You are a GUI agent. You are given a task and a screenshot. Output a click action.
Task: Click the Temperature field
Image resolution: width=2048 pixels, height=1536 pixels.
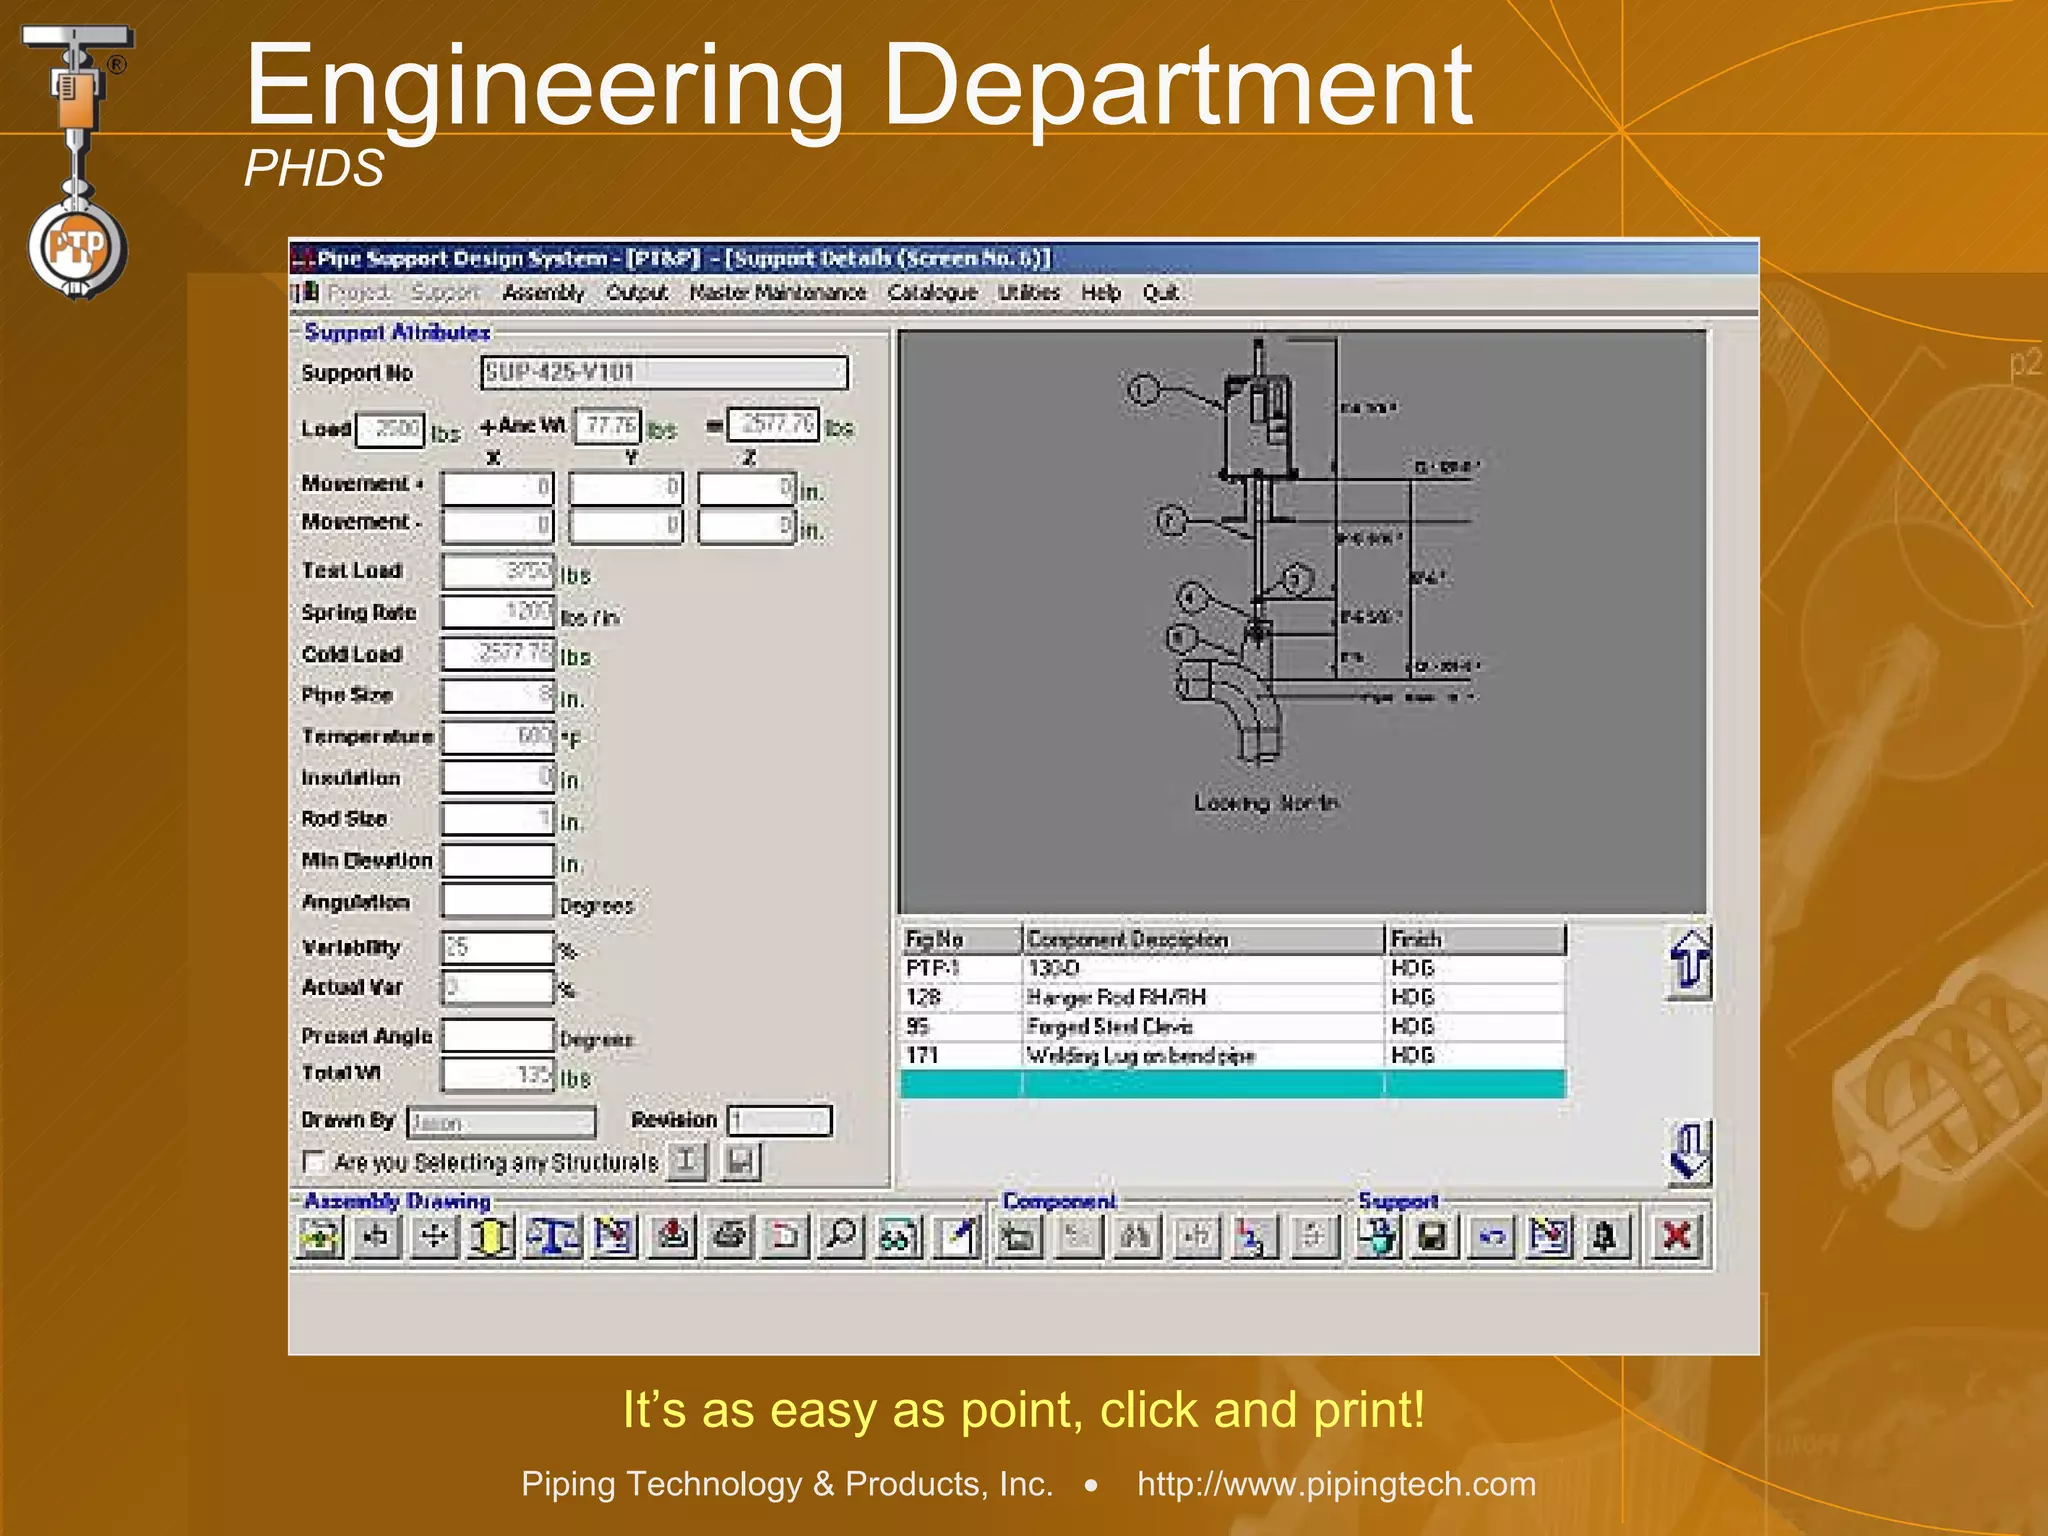(x=498, y=737)
